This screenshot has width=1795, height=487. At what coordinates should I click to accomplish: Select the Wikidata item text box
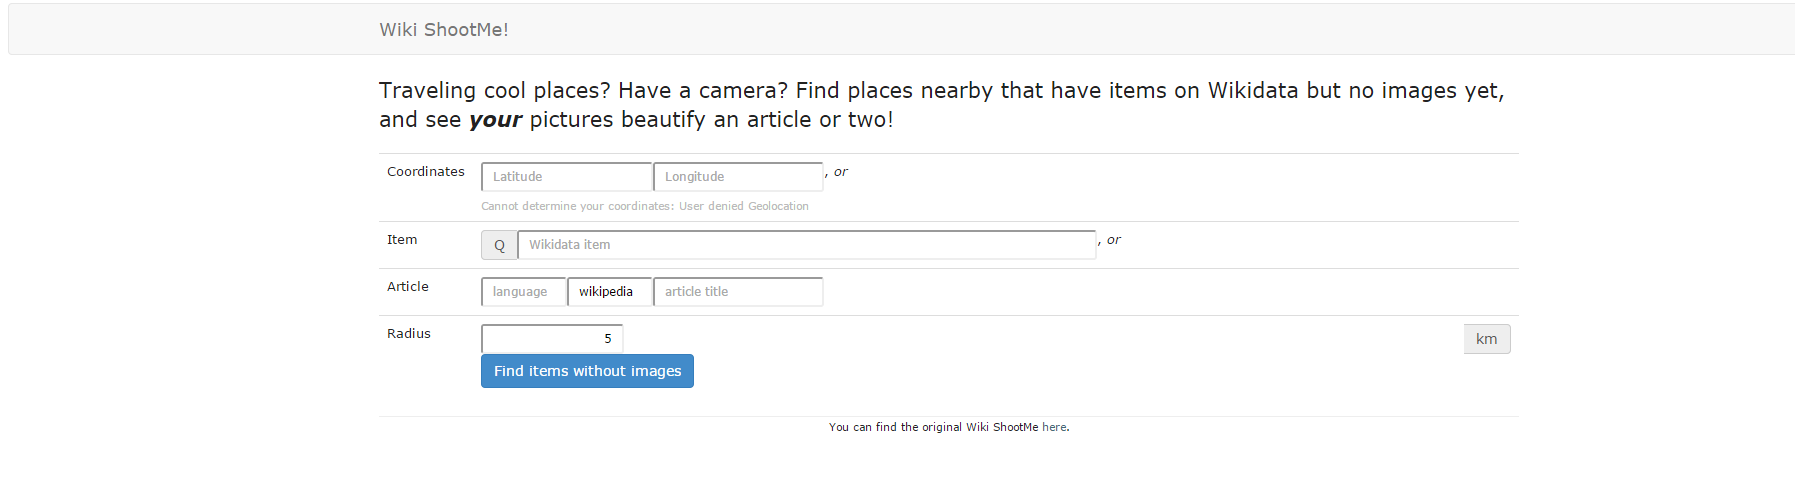806,245
